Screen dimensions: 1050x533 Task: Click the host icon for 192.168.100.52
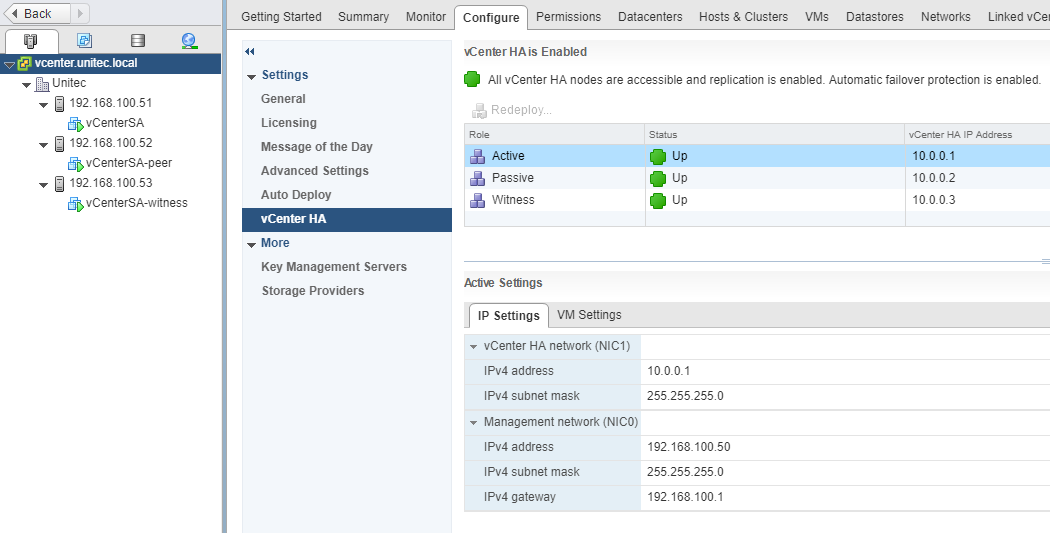(59, 143)
